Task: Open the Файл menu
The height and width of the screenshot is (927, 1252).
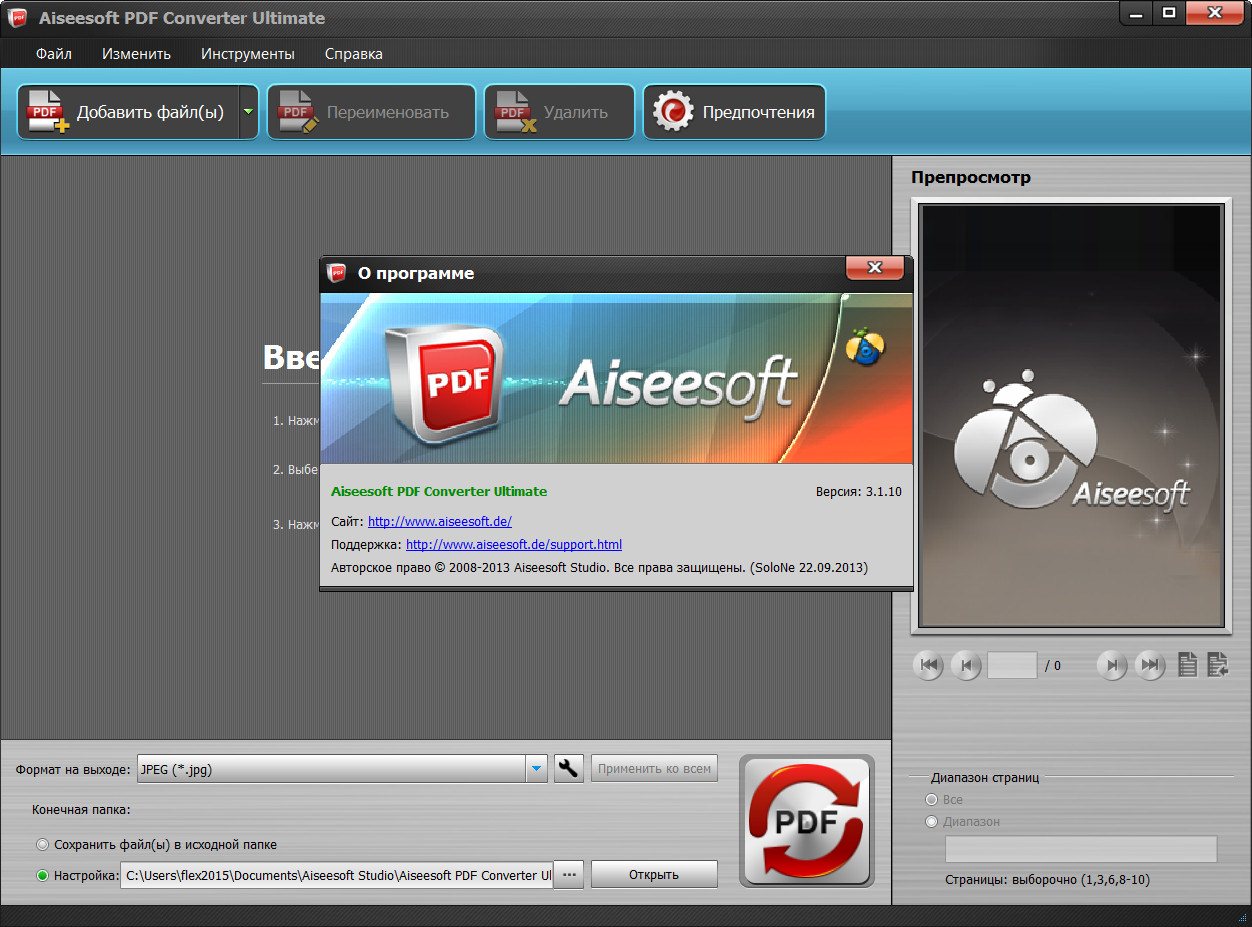Action: (54, 54)
